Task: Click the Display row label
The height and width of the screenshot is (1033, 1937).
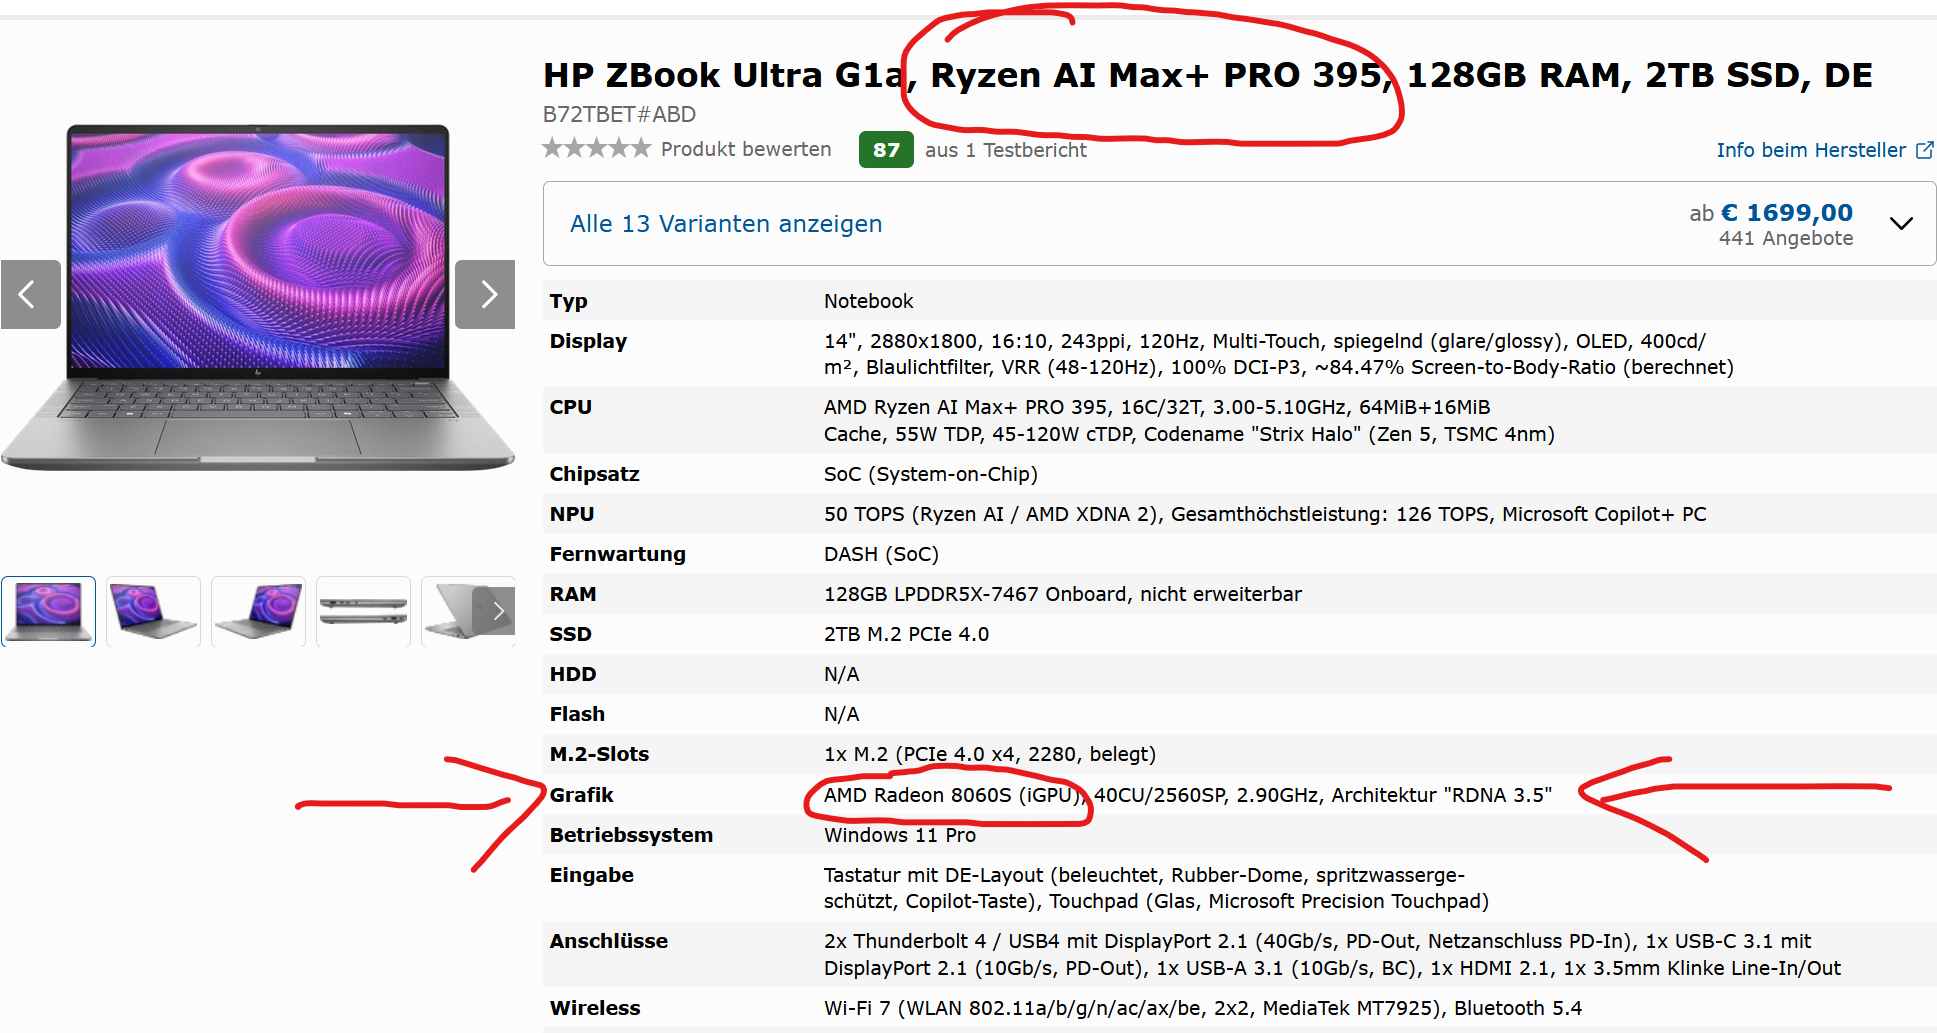Action: 588,341
